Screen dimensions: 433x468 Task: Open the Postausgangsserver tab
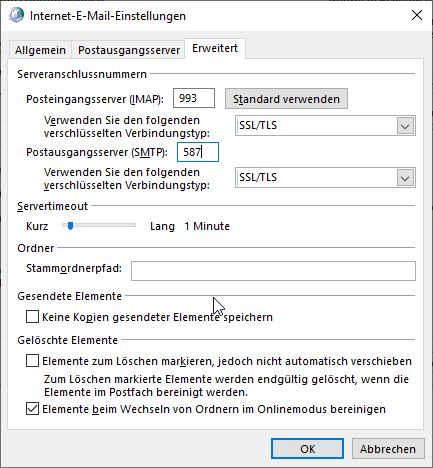coord(129,50)
